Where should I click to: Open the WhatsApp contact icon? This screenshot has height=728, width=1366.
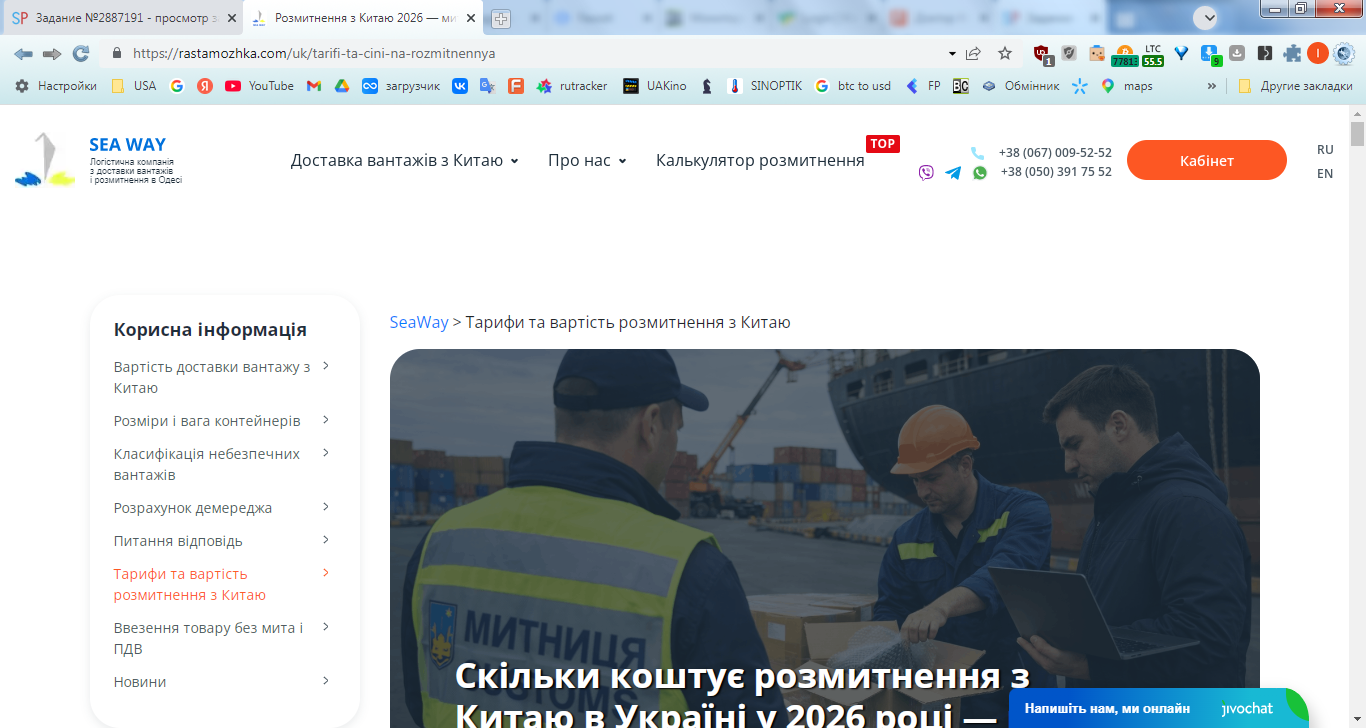click(980, 172)
